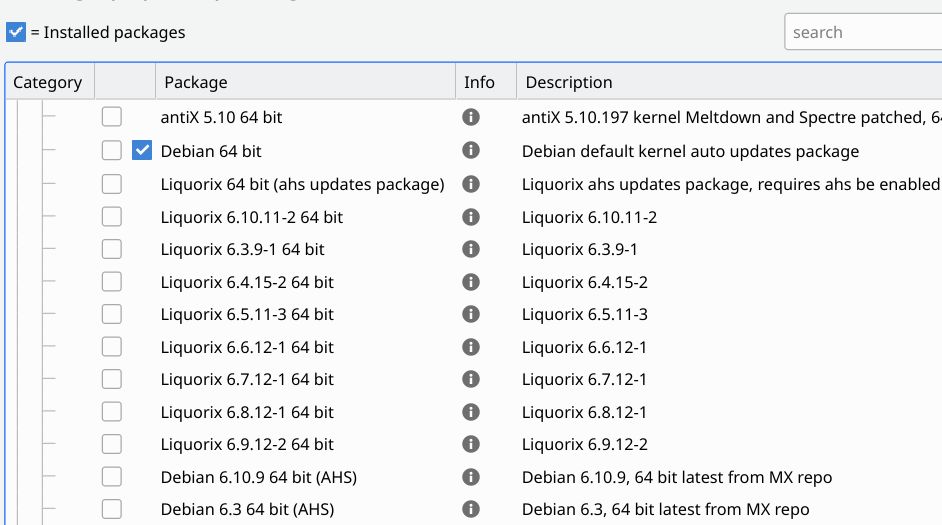
Task: Open info for Liquorix 6.9.12-2 64 bit
Action: pos(471,444)
